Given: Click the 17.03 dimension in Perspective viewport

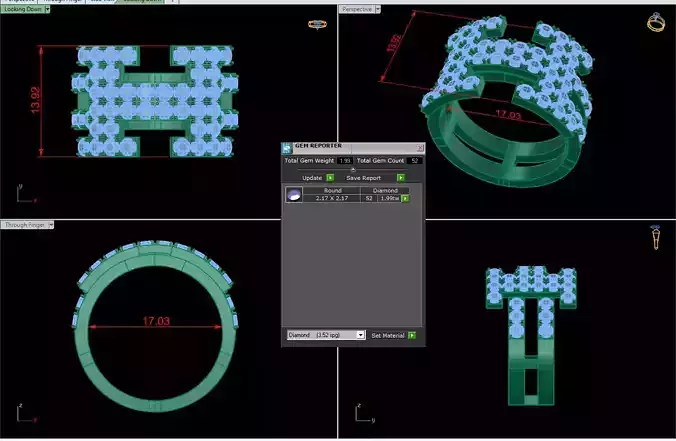Looking at the screenshot, I should (508, 115).
